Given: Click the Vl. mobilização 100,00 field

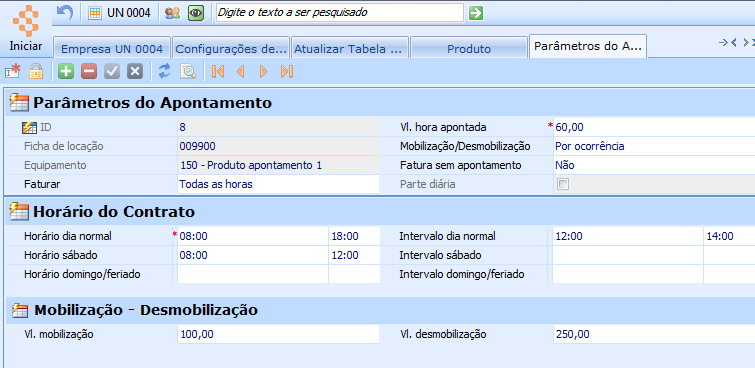Looking at the screenshot, I should (278, 334).
